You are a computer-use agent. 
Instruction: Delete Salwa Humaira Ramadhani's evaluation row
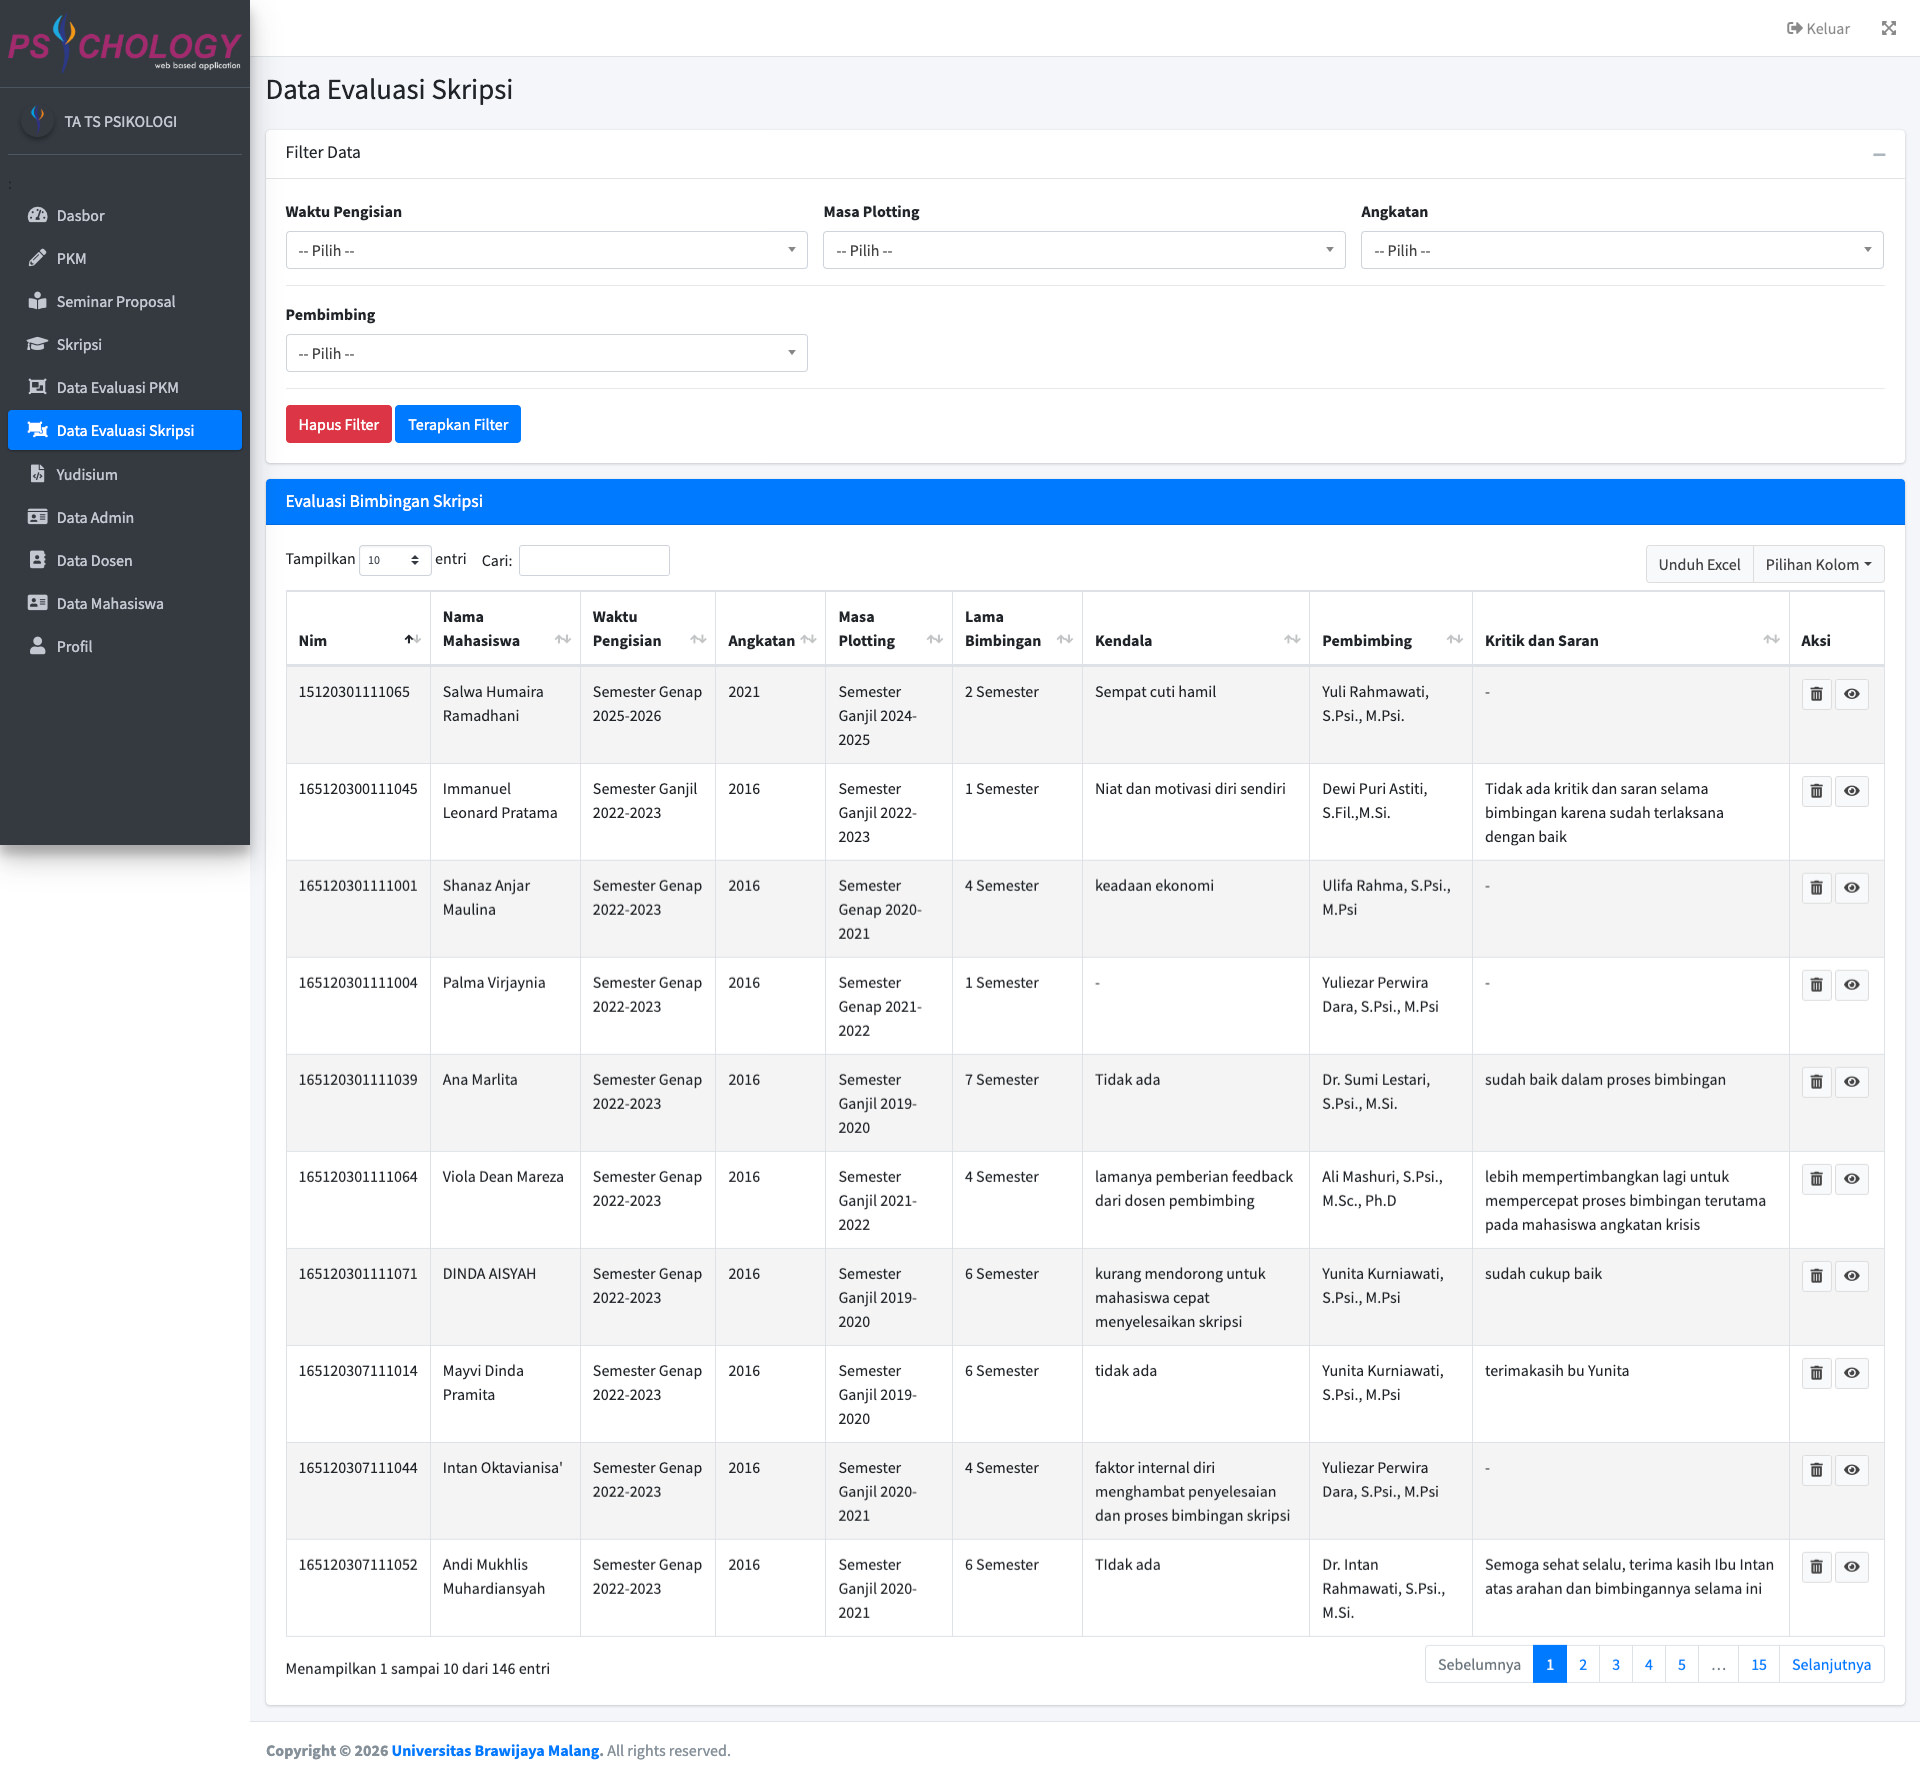(x=1816, y=694)
